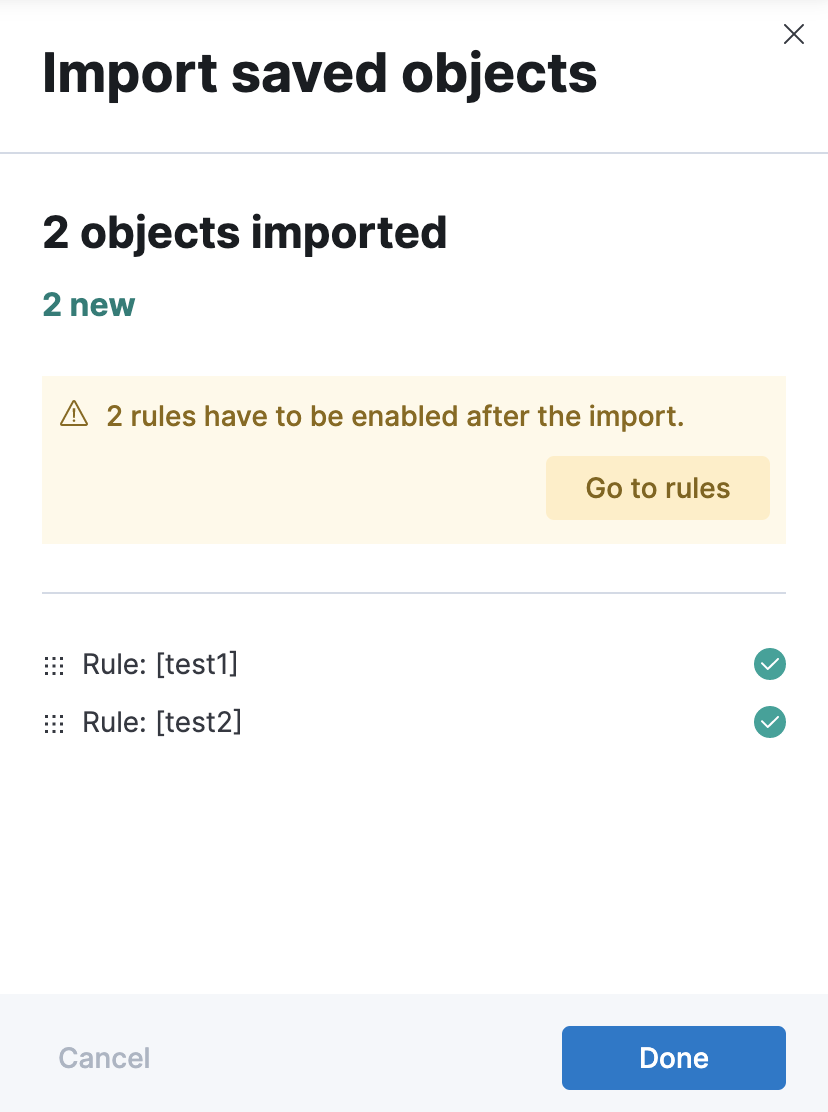
Task: Click the green success check for Rule: [test2]
Action: pyautogui.click(x=769, y=722)
